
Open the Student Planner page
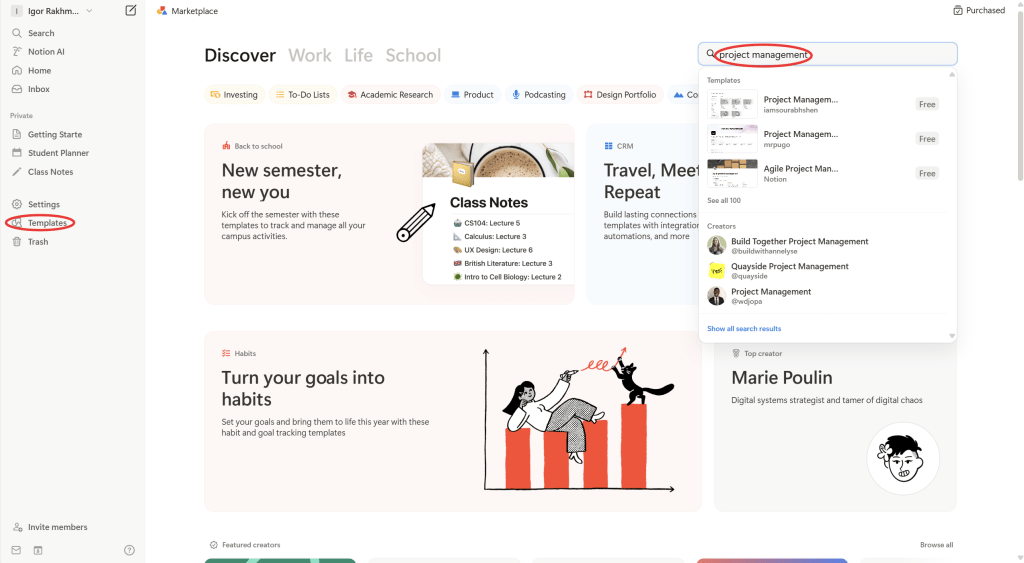pos(58,153)
